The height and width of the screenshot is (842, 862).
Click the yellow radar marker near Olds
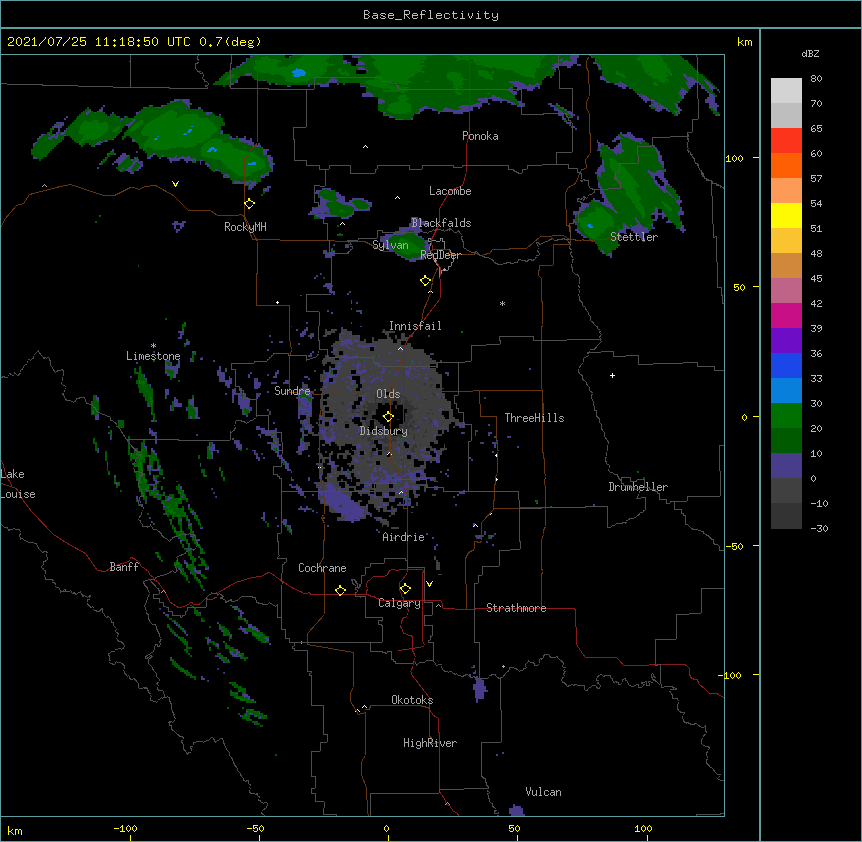point(388,417)
